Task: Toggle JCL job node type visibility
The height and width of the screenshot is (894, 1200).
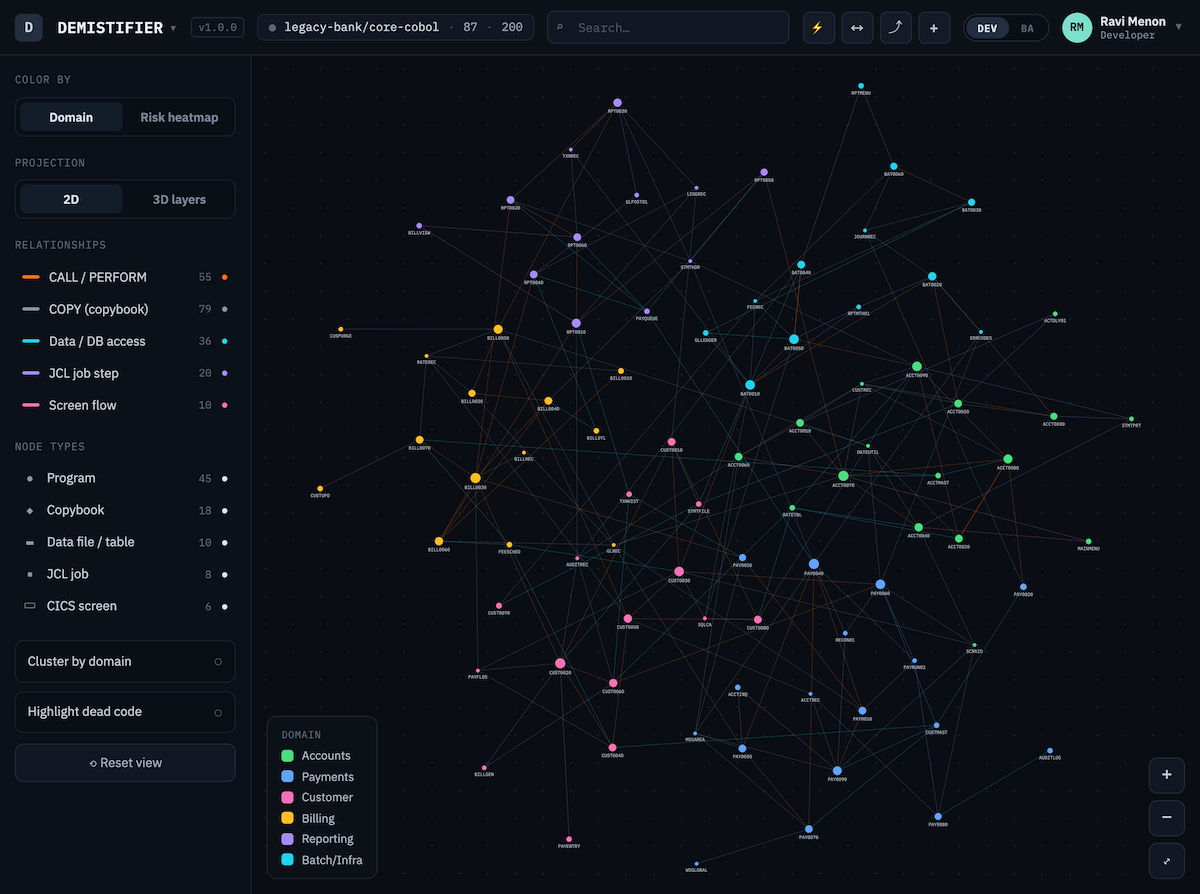Action: [x=125, y=574]
